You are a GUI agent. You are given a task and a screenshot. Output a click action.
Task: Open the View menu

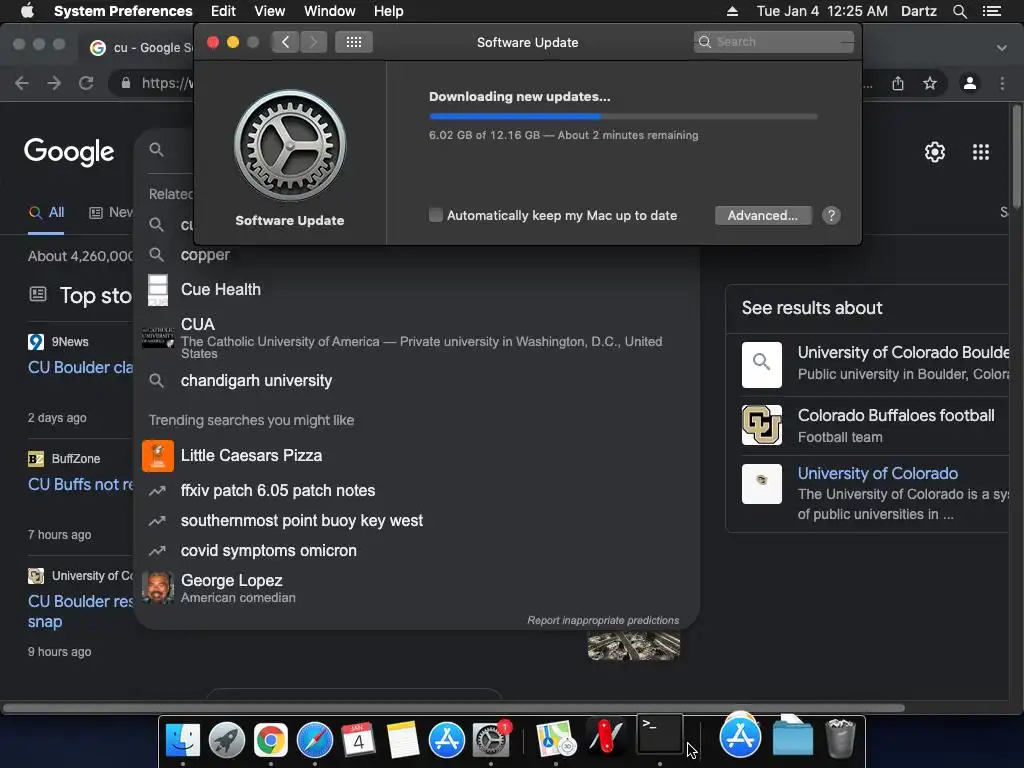[x=269, y=11]
